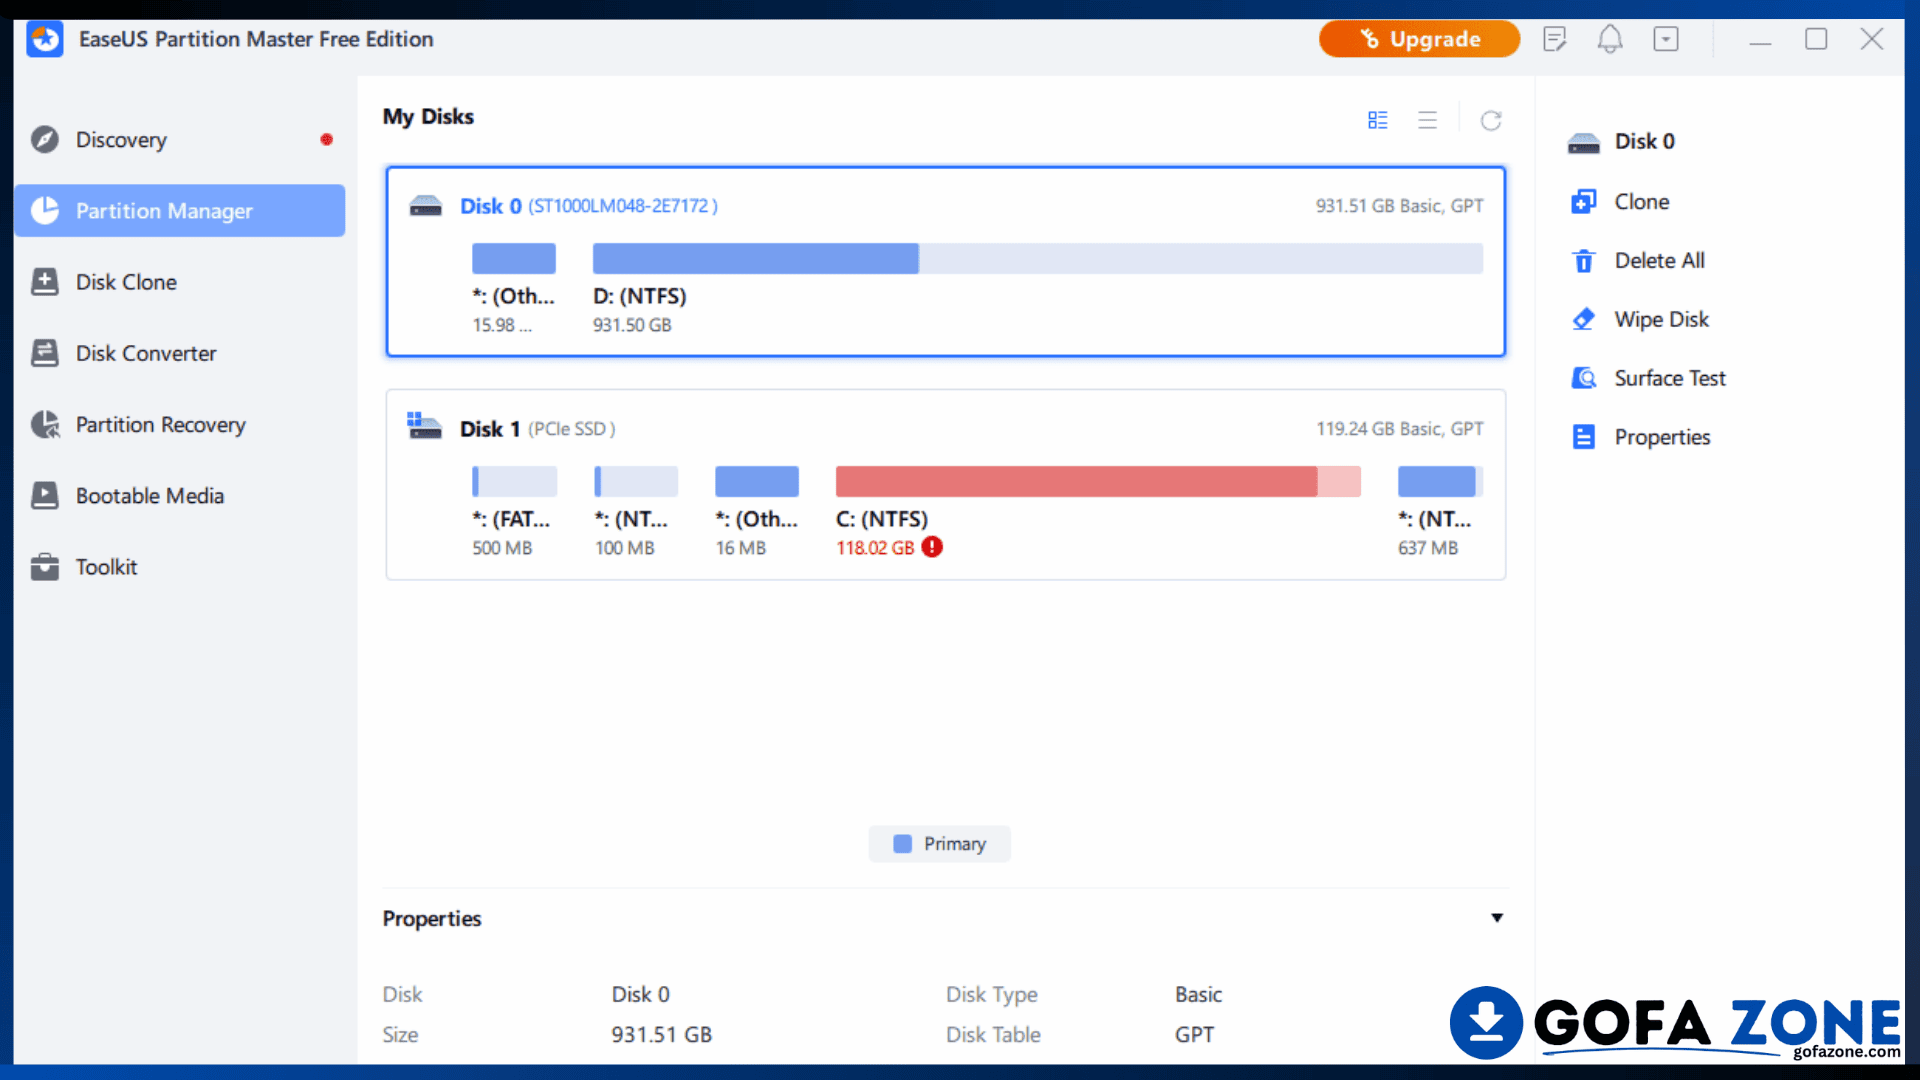Click the Partition Recovery icon
Viewport: 1920px width, 1080px height.
45,424
